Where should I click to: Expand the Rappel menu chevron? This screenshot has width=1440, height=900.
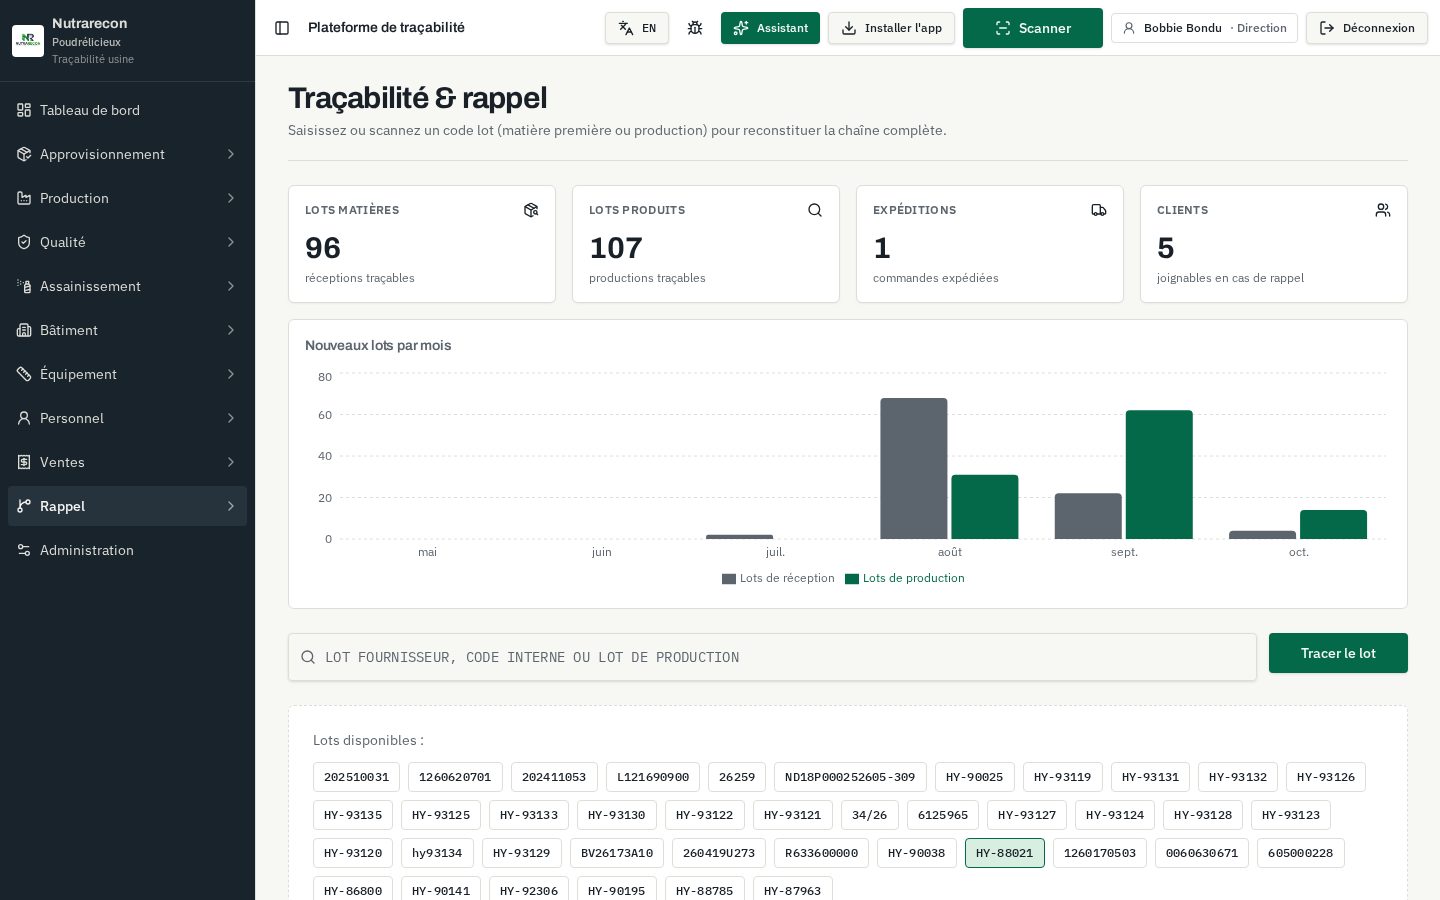231,506
